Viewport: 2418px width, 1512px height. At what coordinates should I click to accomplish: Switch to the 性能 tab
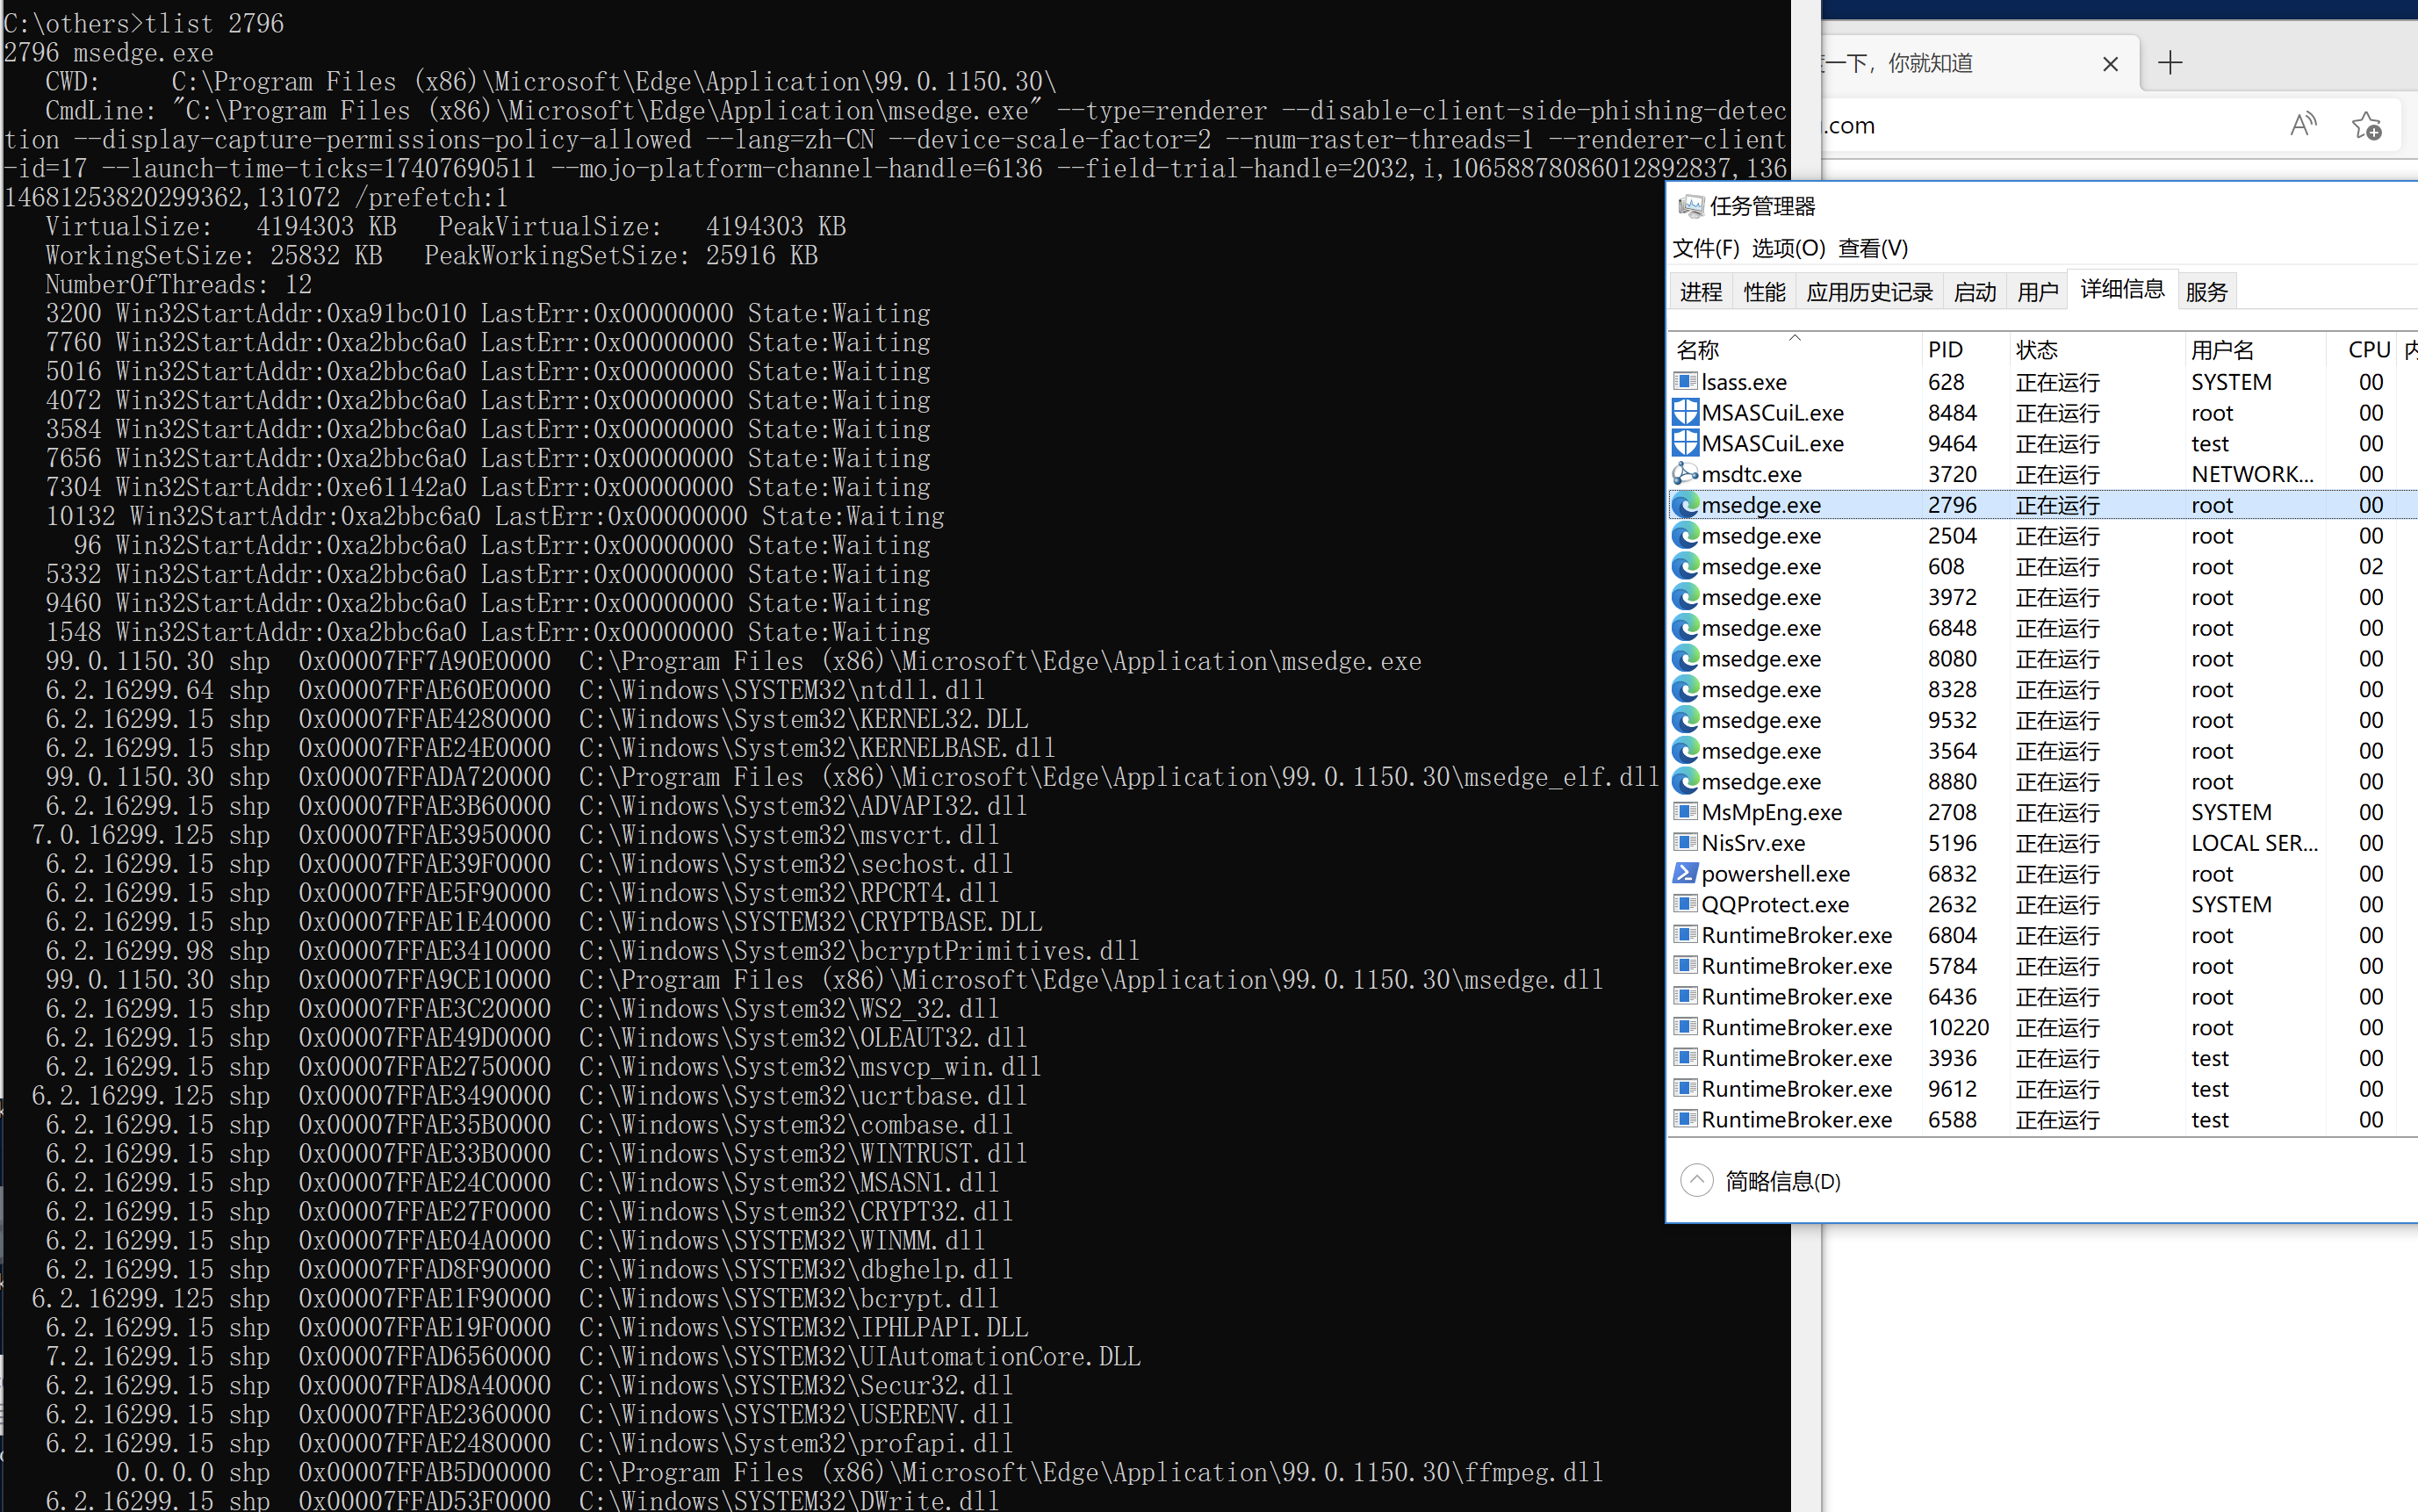(x=1764, y=292)
